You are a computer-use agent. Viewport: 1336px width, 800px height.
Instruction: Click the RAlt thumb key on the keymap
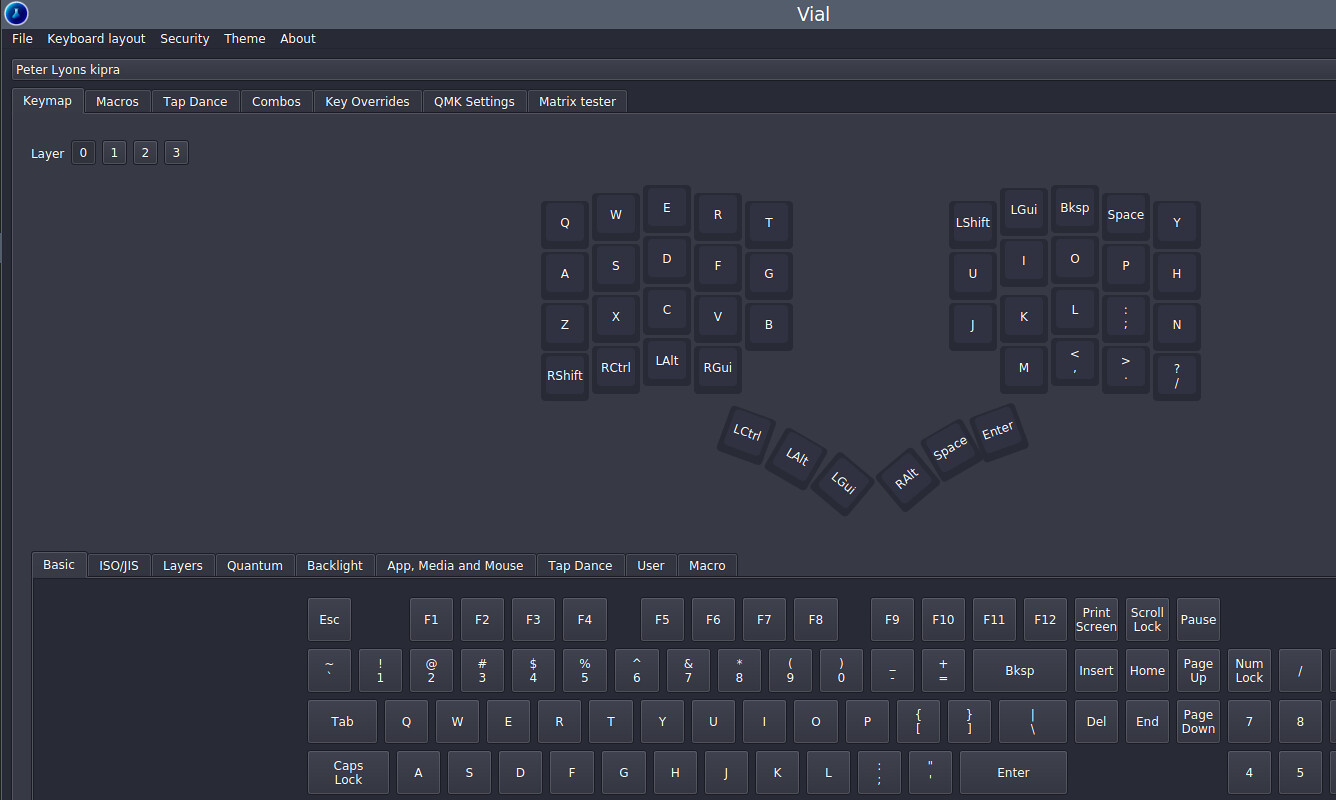[907, 480]
